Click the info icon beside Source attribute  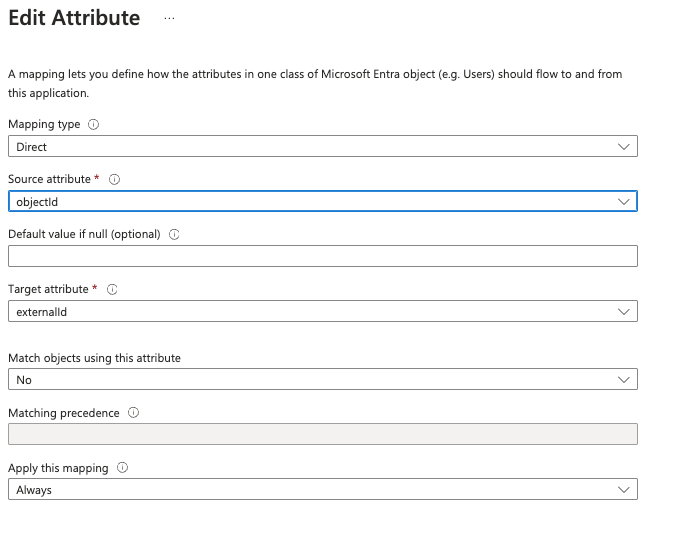114,180
